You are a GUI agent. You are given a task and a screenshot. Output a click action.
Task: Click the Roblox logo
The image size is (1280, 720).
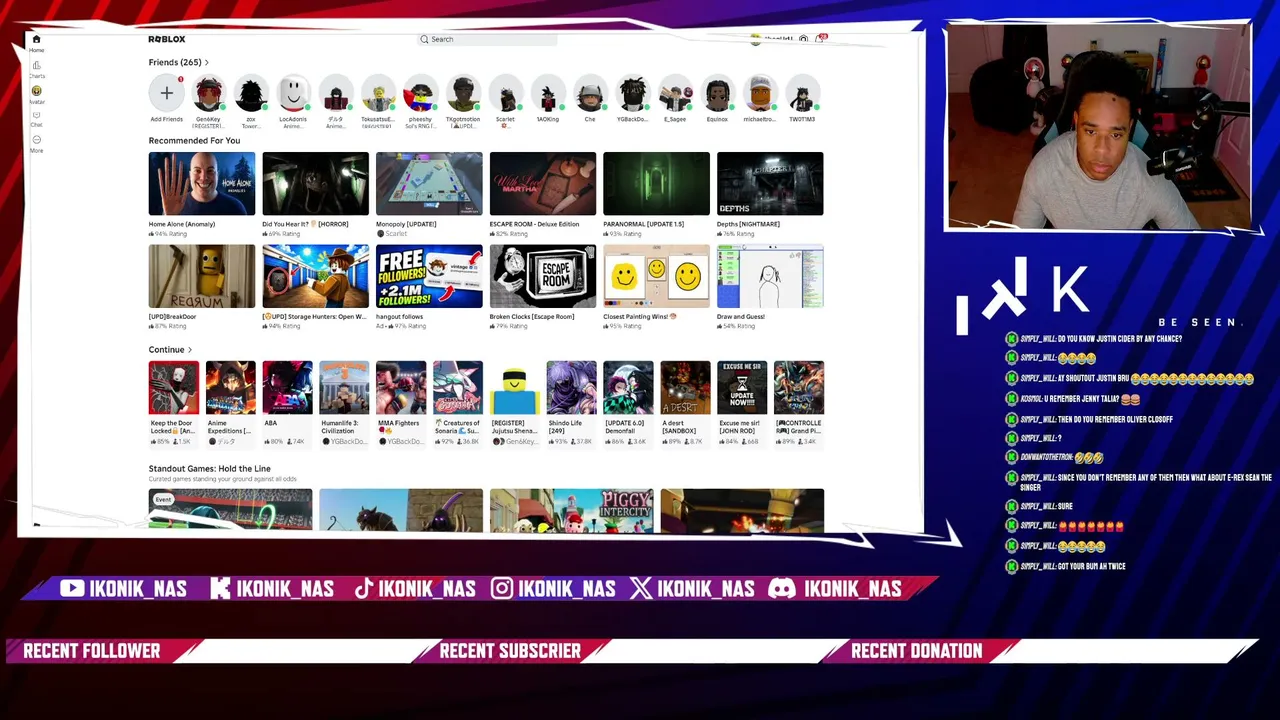pos(167,39)
